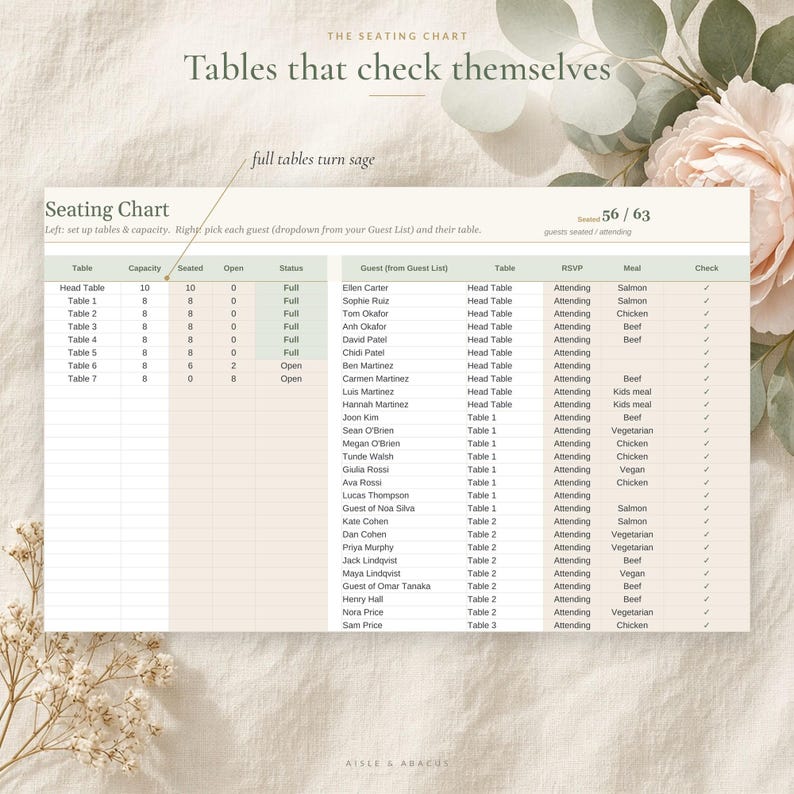Open the guest dropdown cell 'Carmen Martinez'
The image size is (794, 794).
404,379
